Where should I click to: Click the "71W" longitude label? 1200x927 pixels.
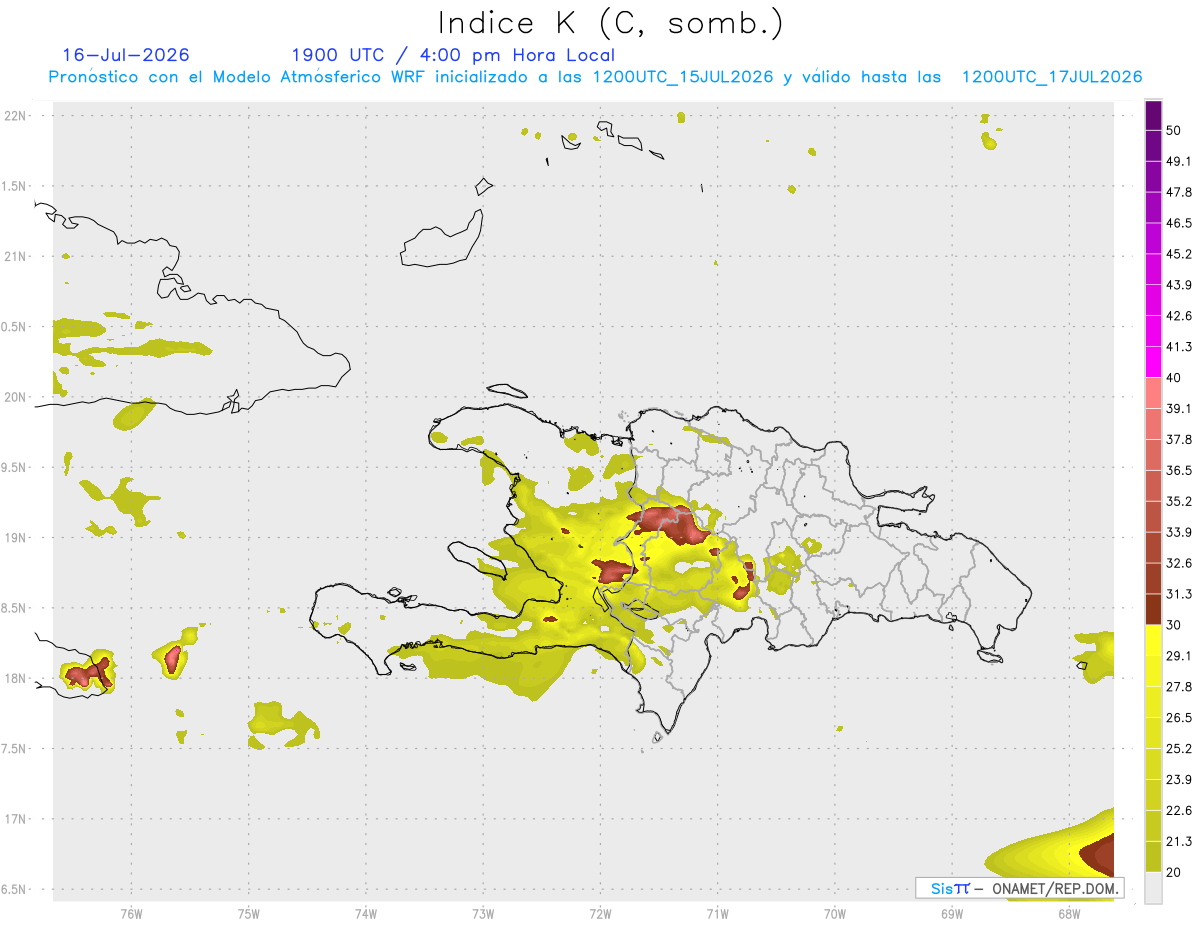click(x=717, y=914)
